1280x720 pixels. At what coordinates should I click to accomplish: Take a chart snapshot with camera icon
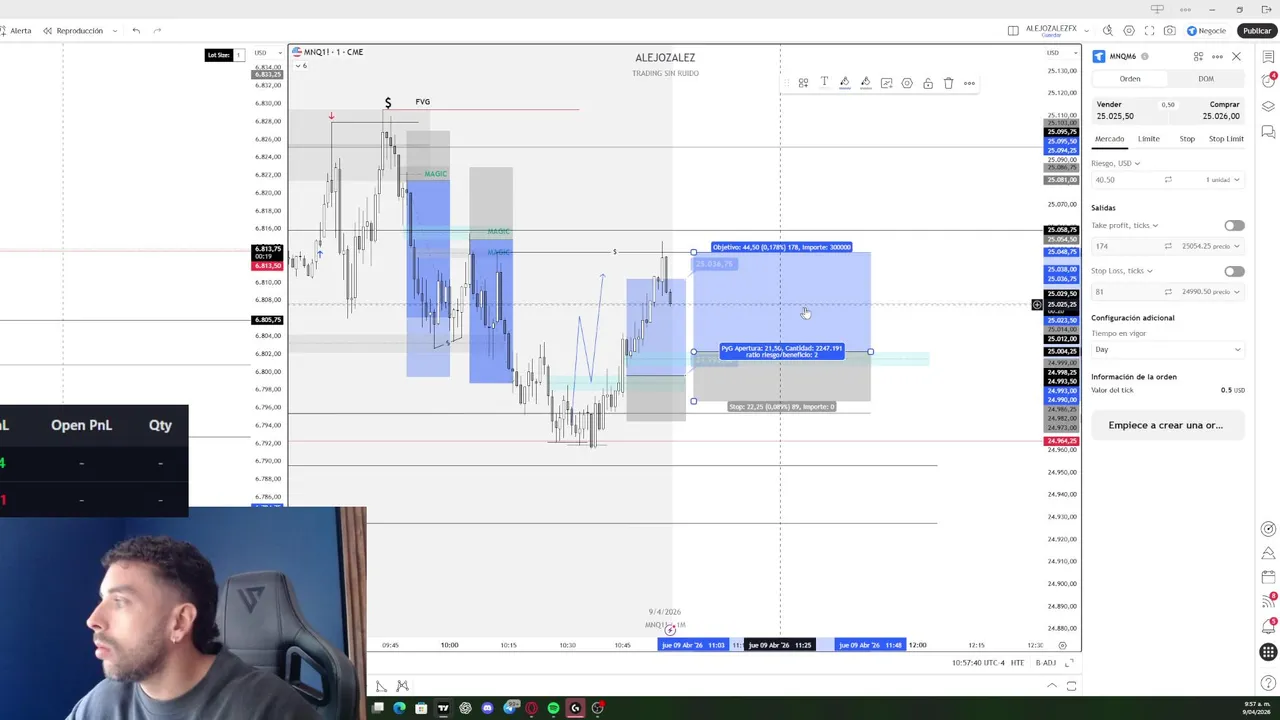coord(1170,31)
